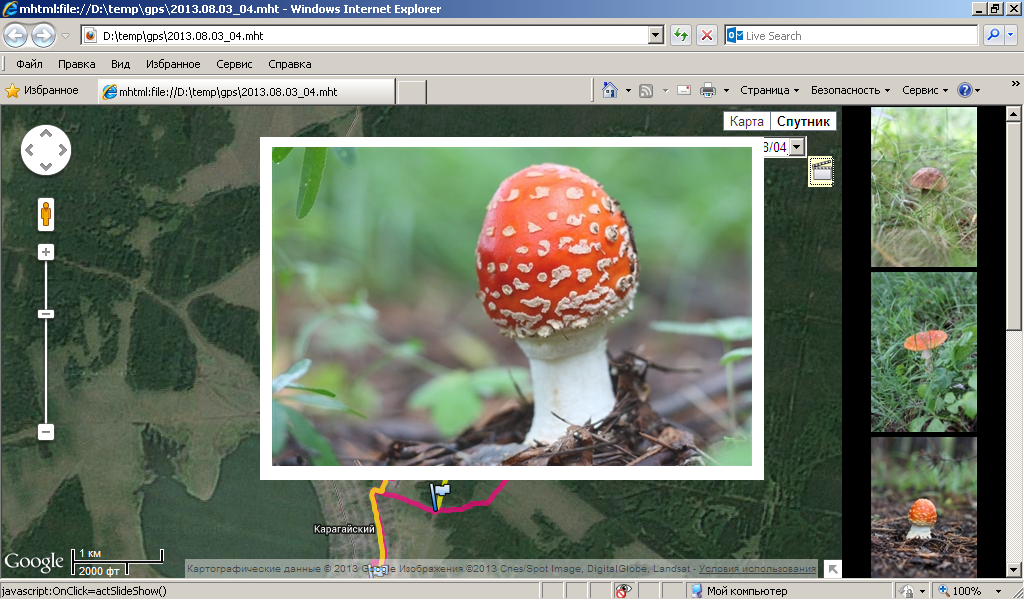Select the mhtml:file 2013.08.03_04.mht tab
Screen dimensions: 1024x600
[247, 91]
